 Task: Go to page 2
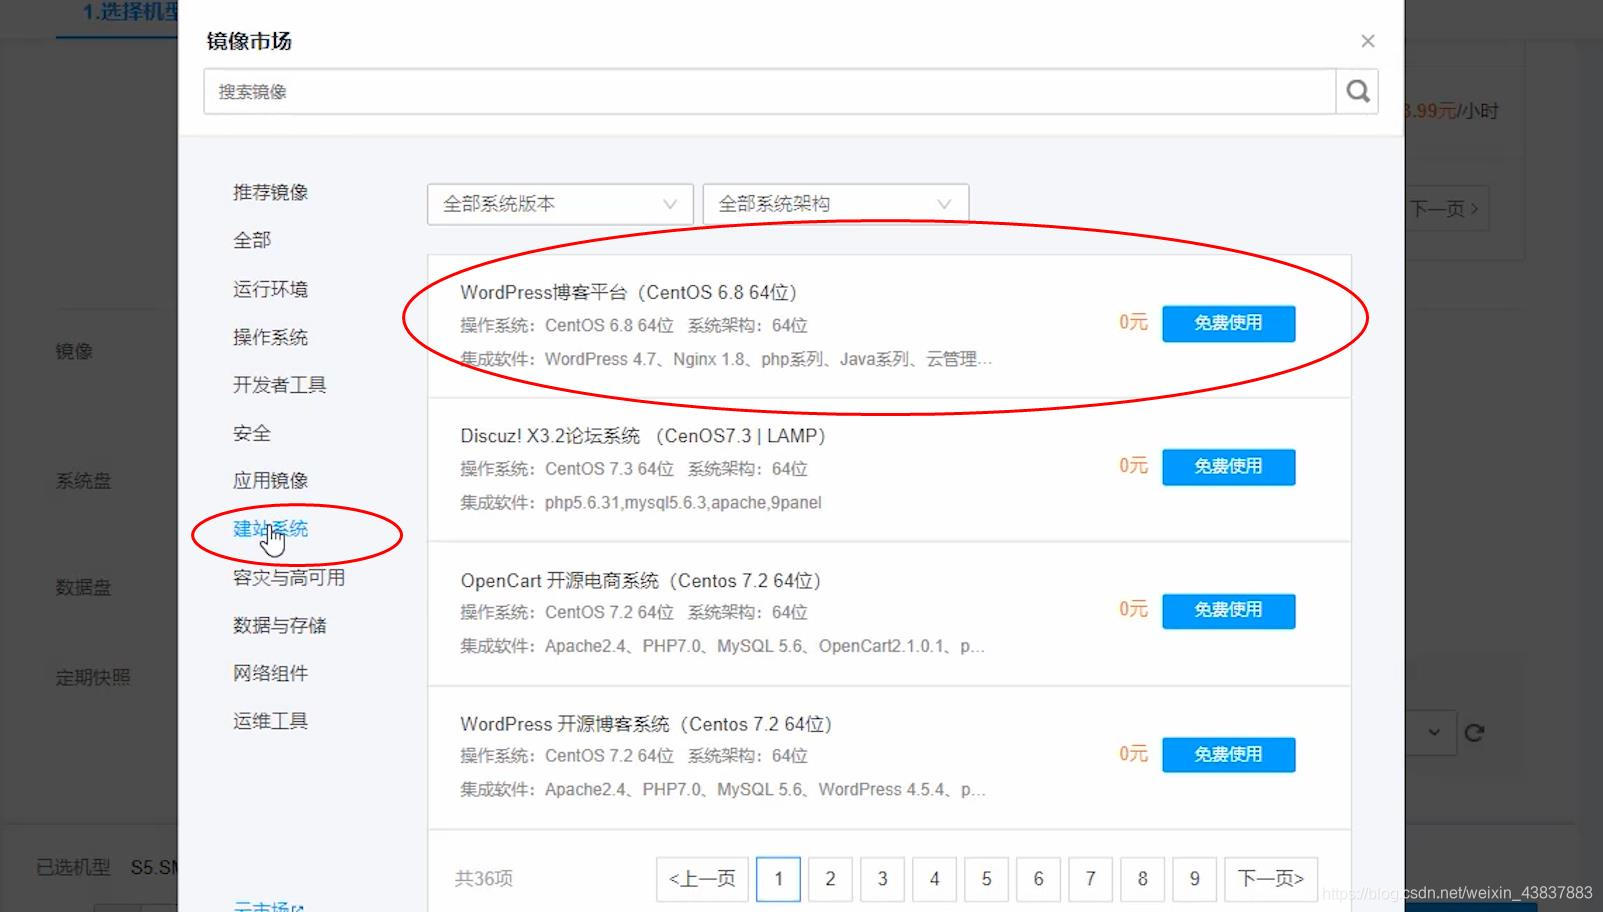point(830,879)
